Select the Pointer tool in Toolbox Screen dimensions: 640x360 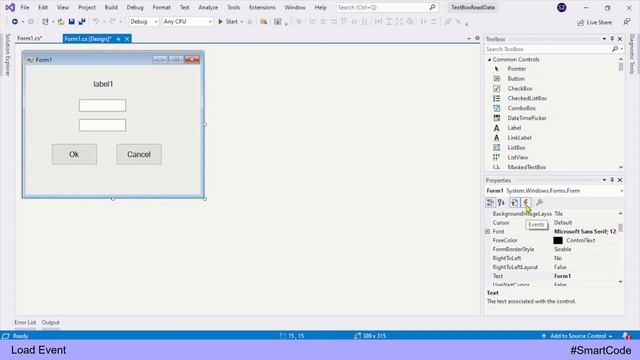point(517,69)
